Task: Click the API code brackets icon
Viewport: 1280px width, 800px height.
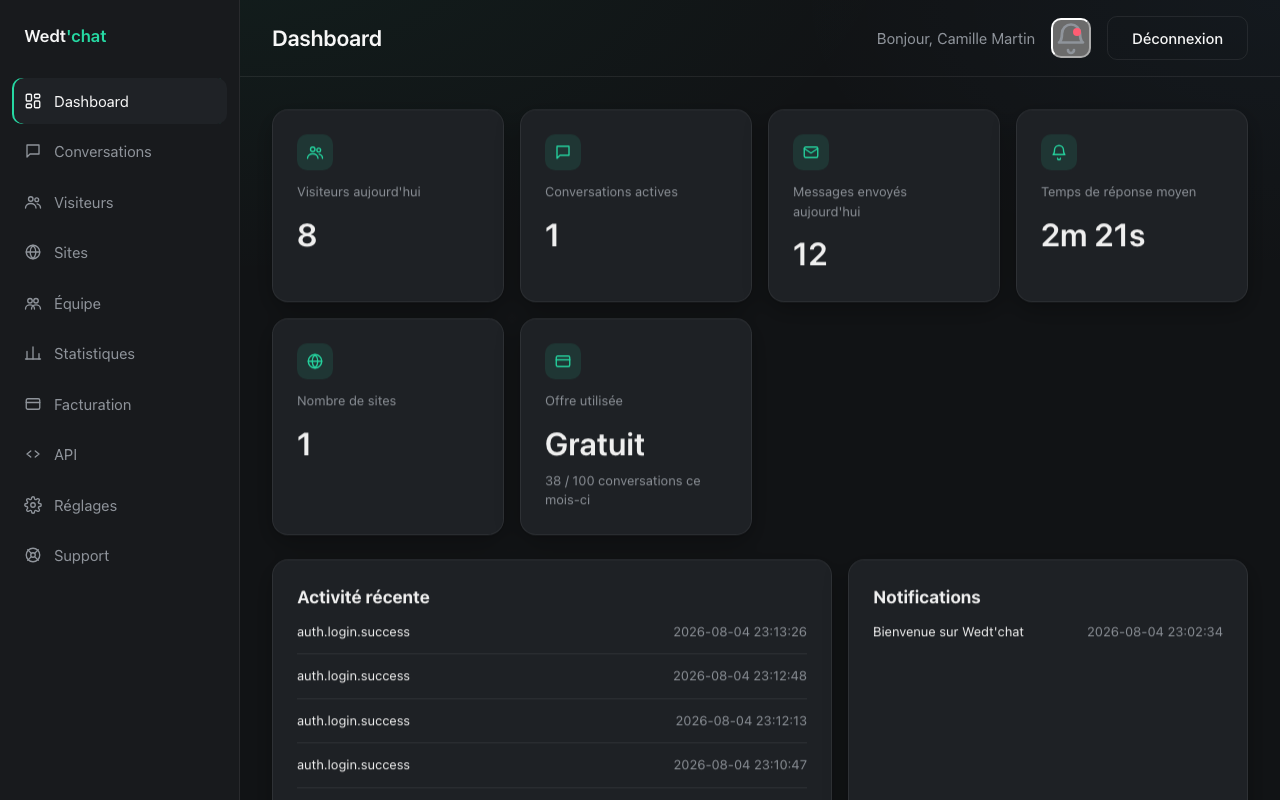Action: (x=33, y=454)
